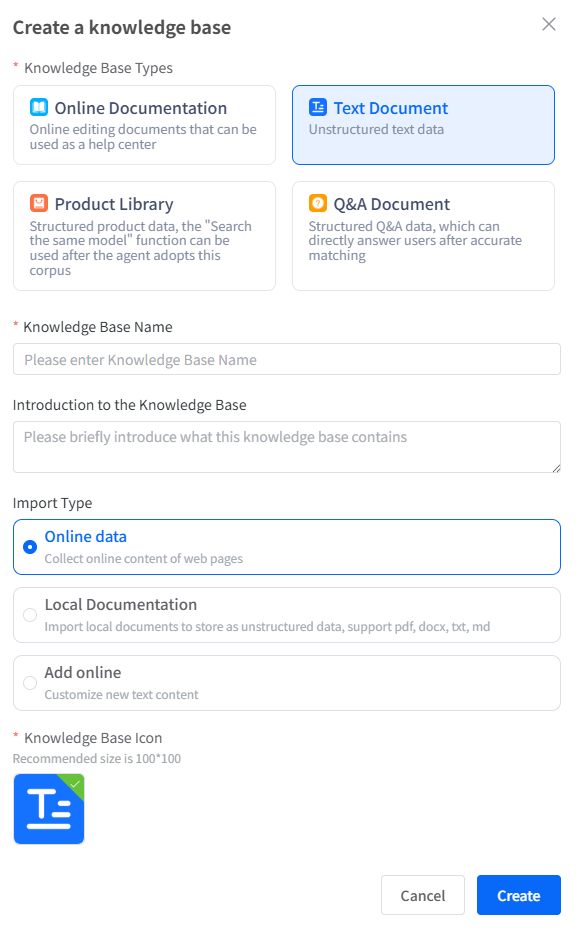Click 'Import local documents to store' description
Viewport: 576px width, 928px height.
pyautogui.click(x=267, y=627)
